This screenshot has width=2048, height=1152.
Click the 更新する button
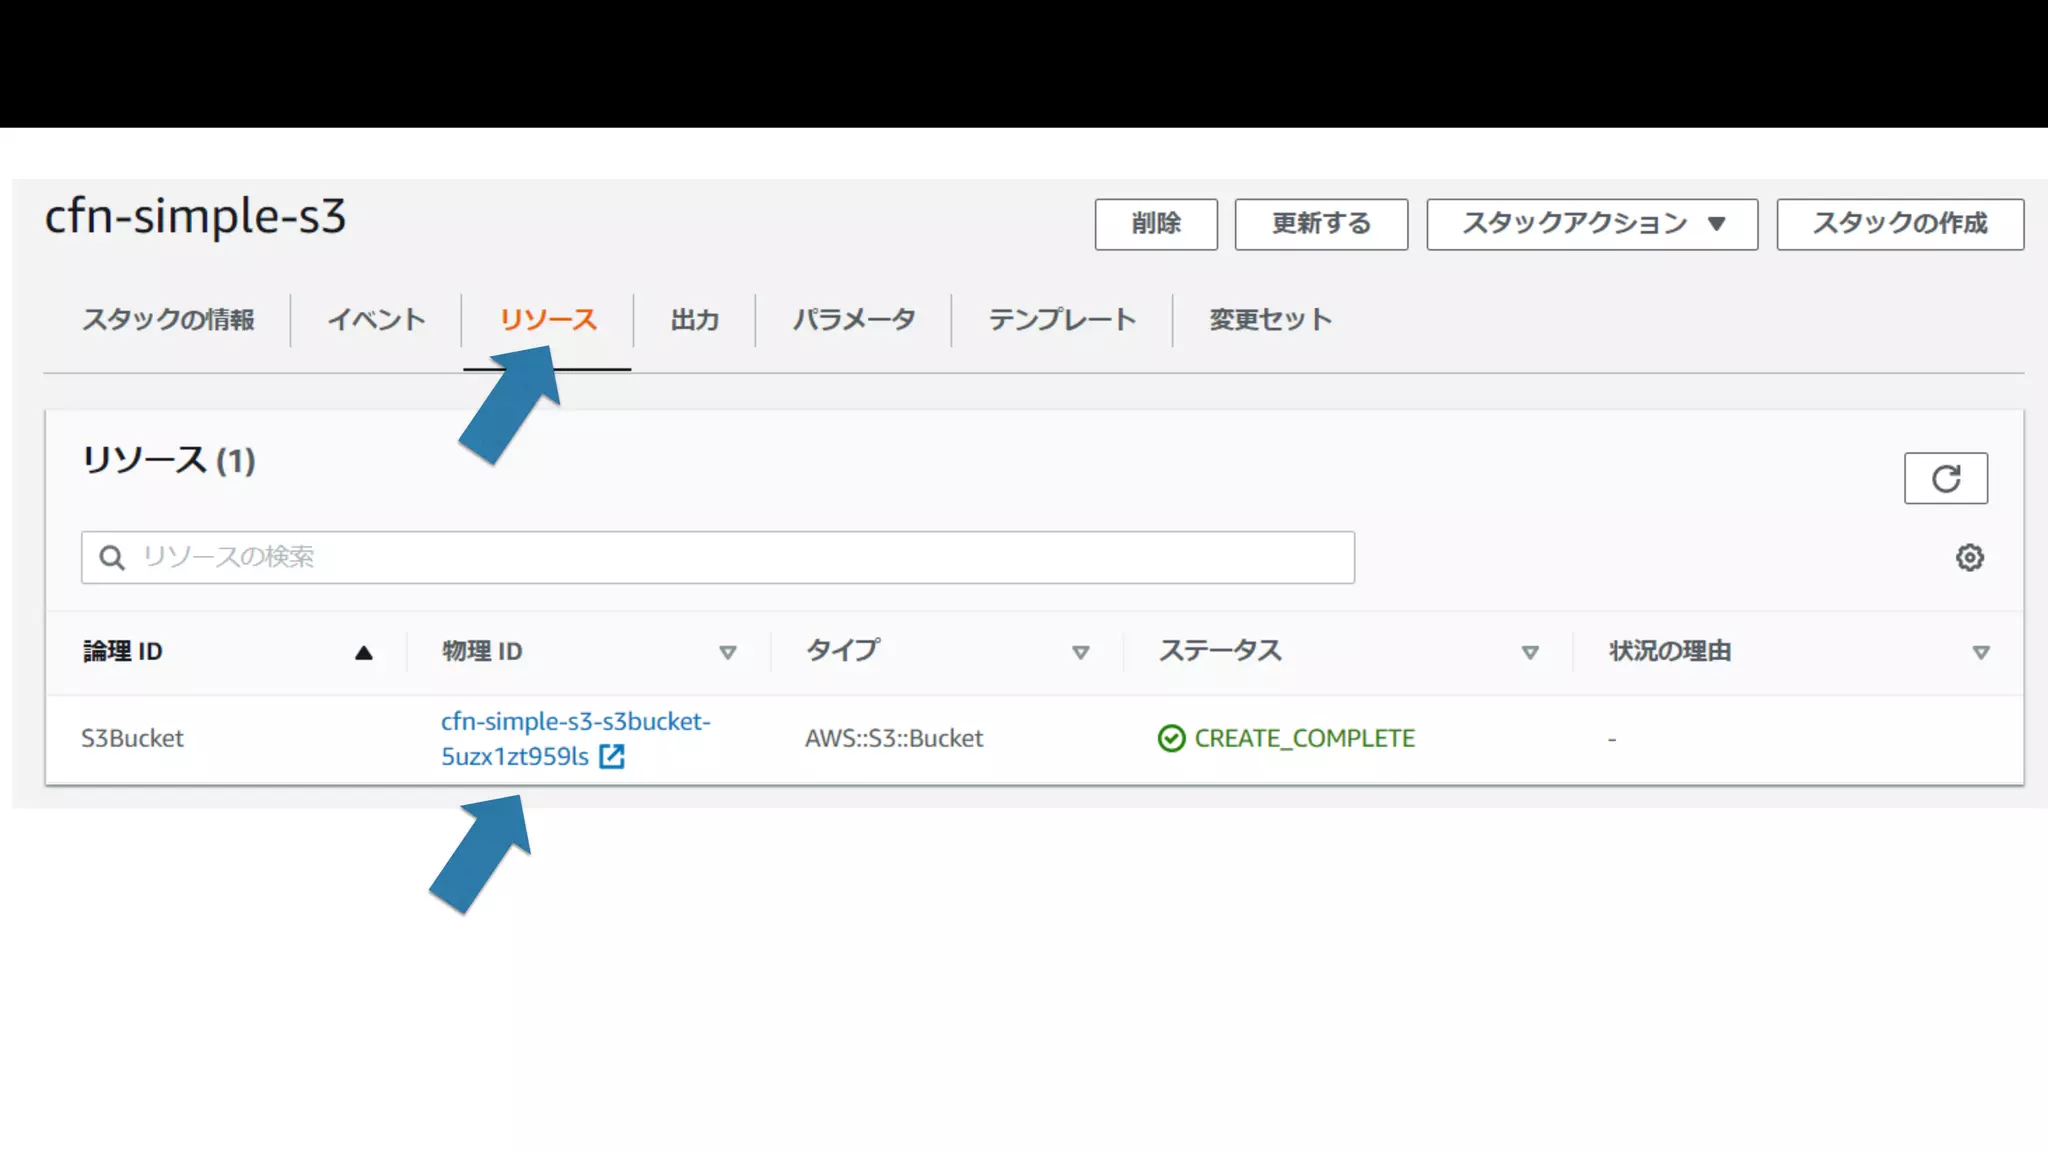[x=1320, y=224]
